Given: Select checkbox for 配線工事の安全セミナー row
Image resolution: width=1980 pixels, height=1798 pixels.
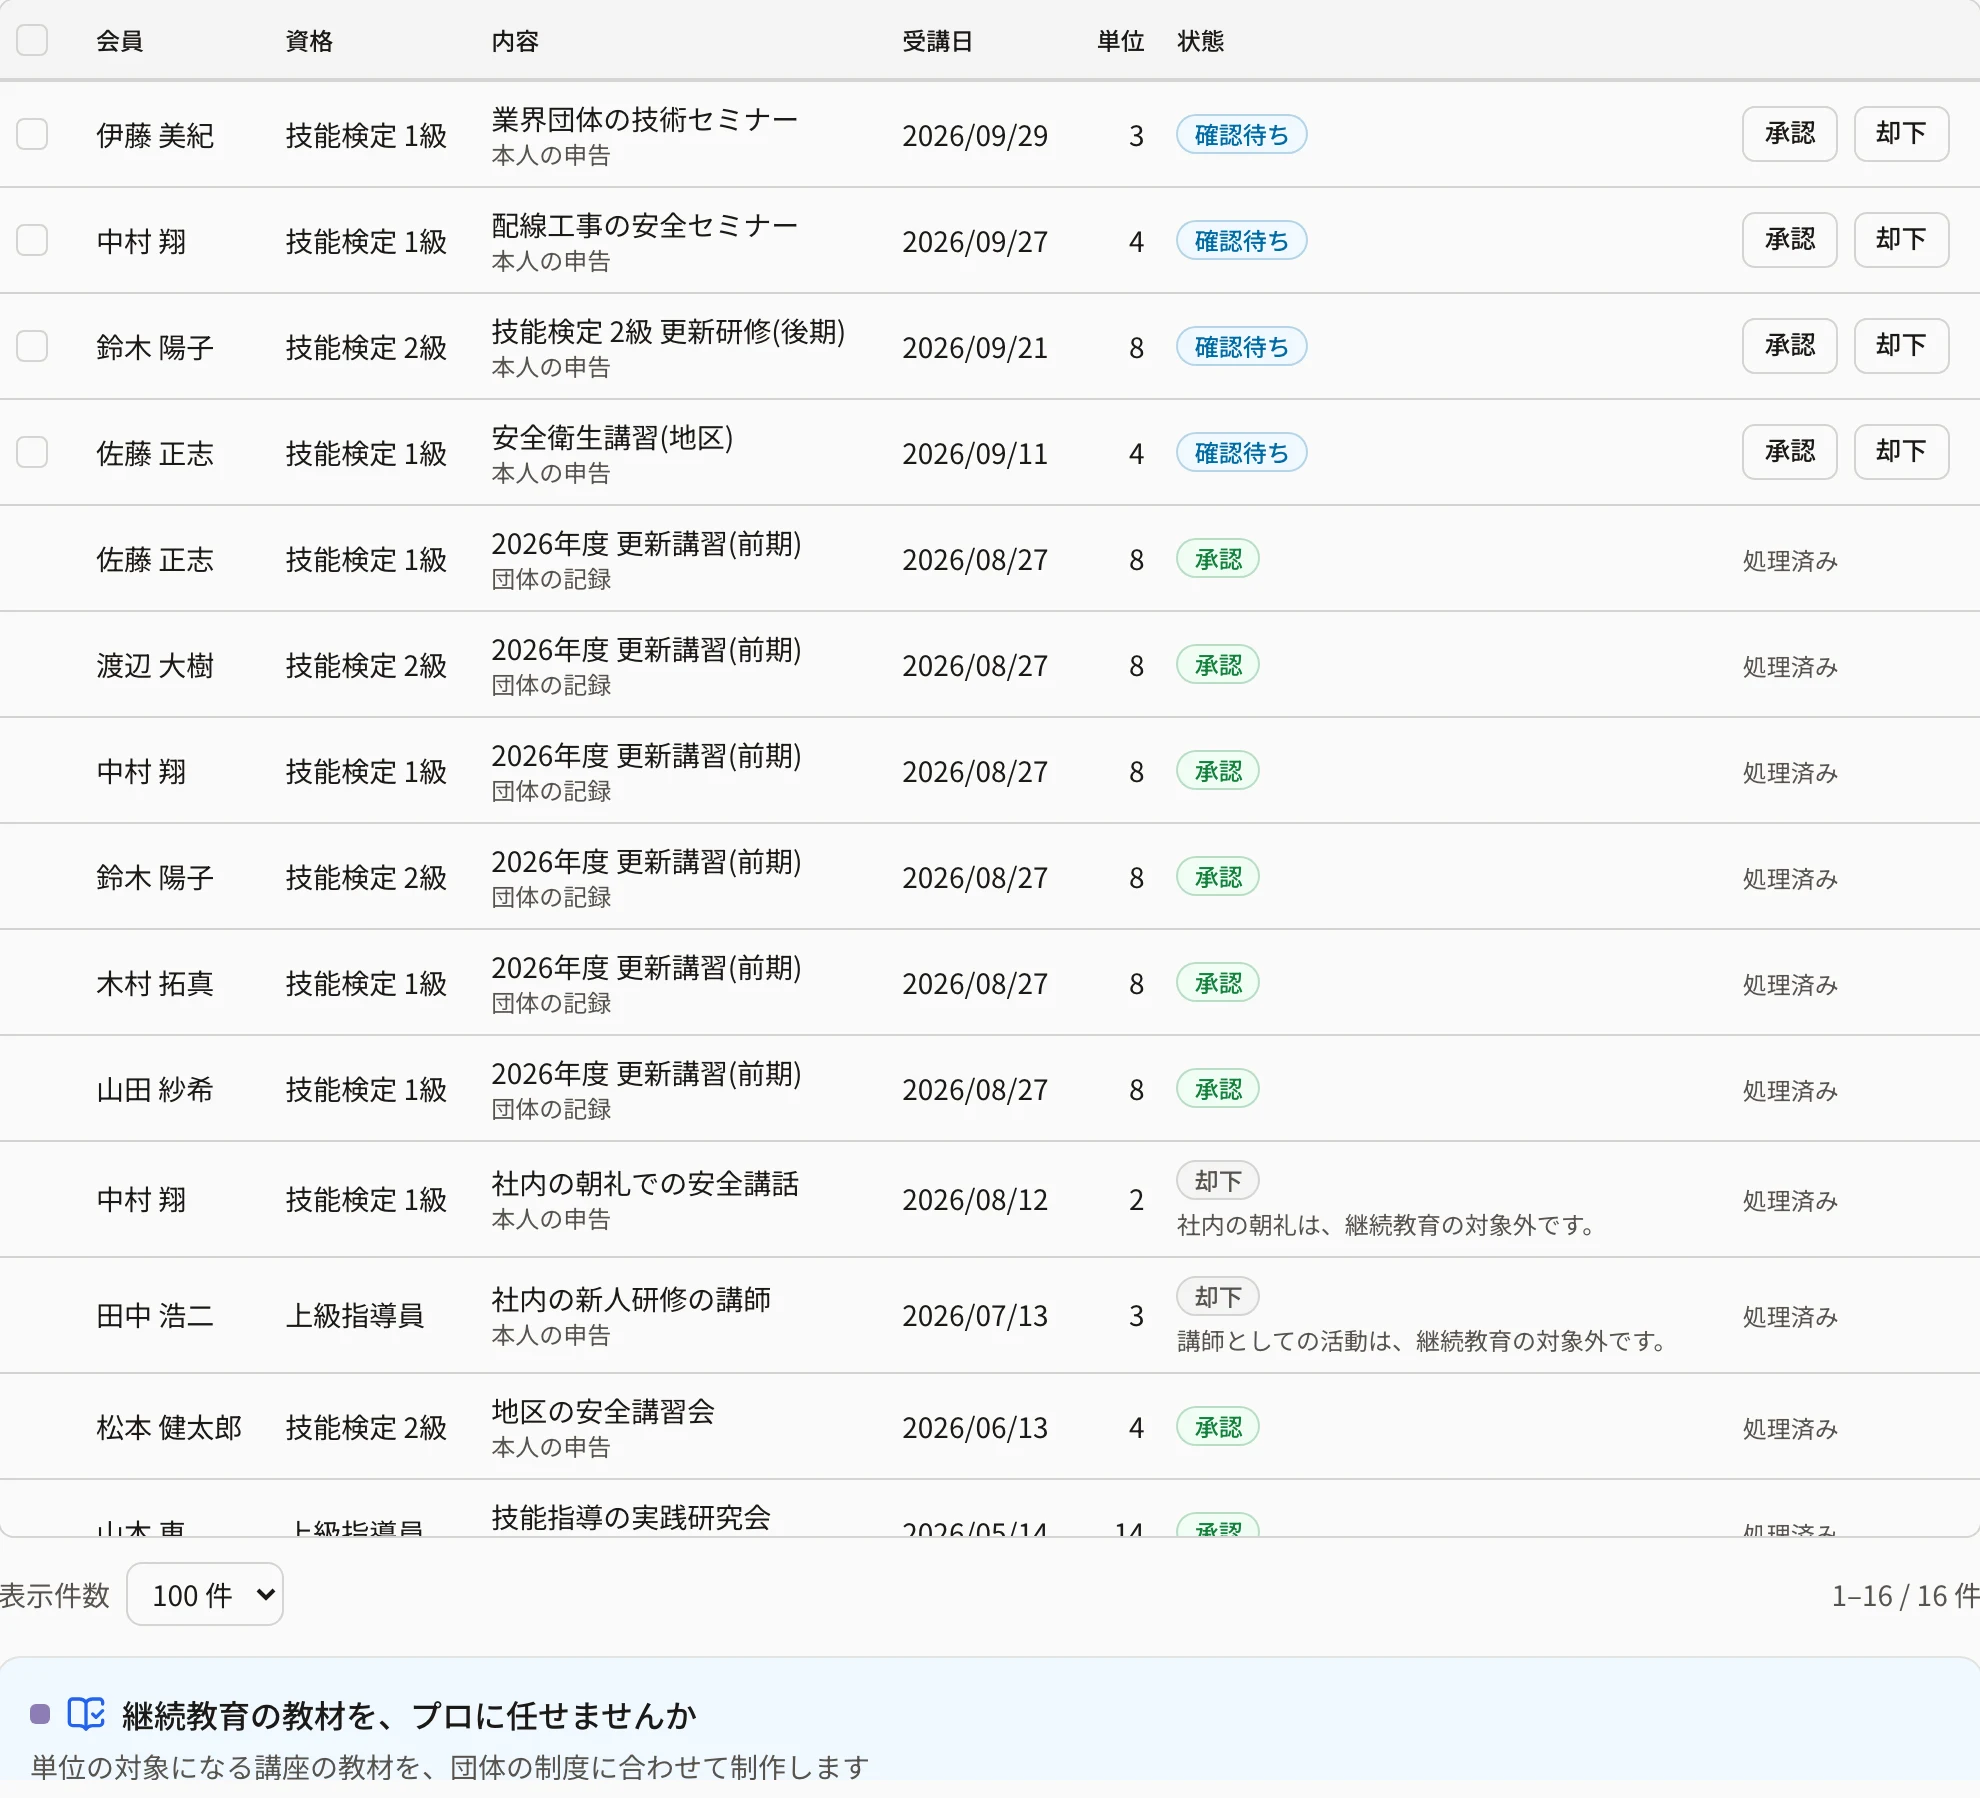Looking at the screenshot, I should (32, 240).
